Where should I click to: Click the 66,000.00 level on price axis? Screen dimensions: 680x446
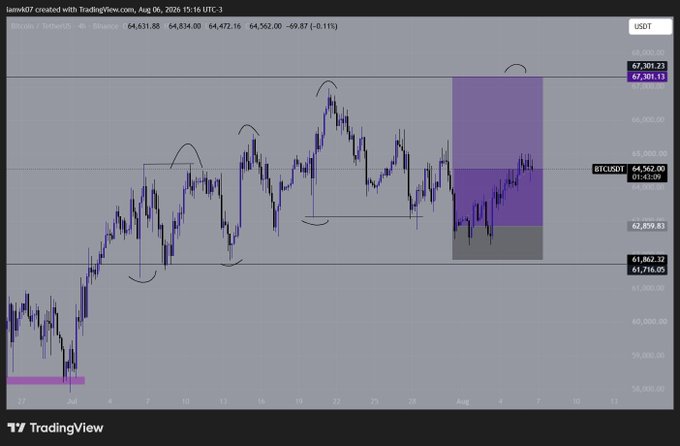coord(649,119)
